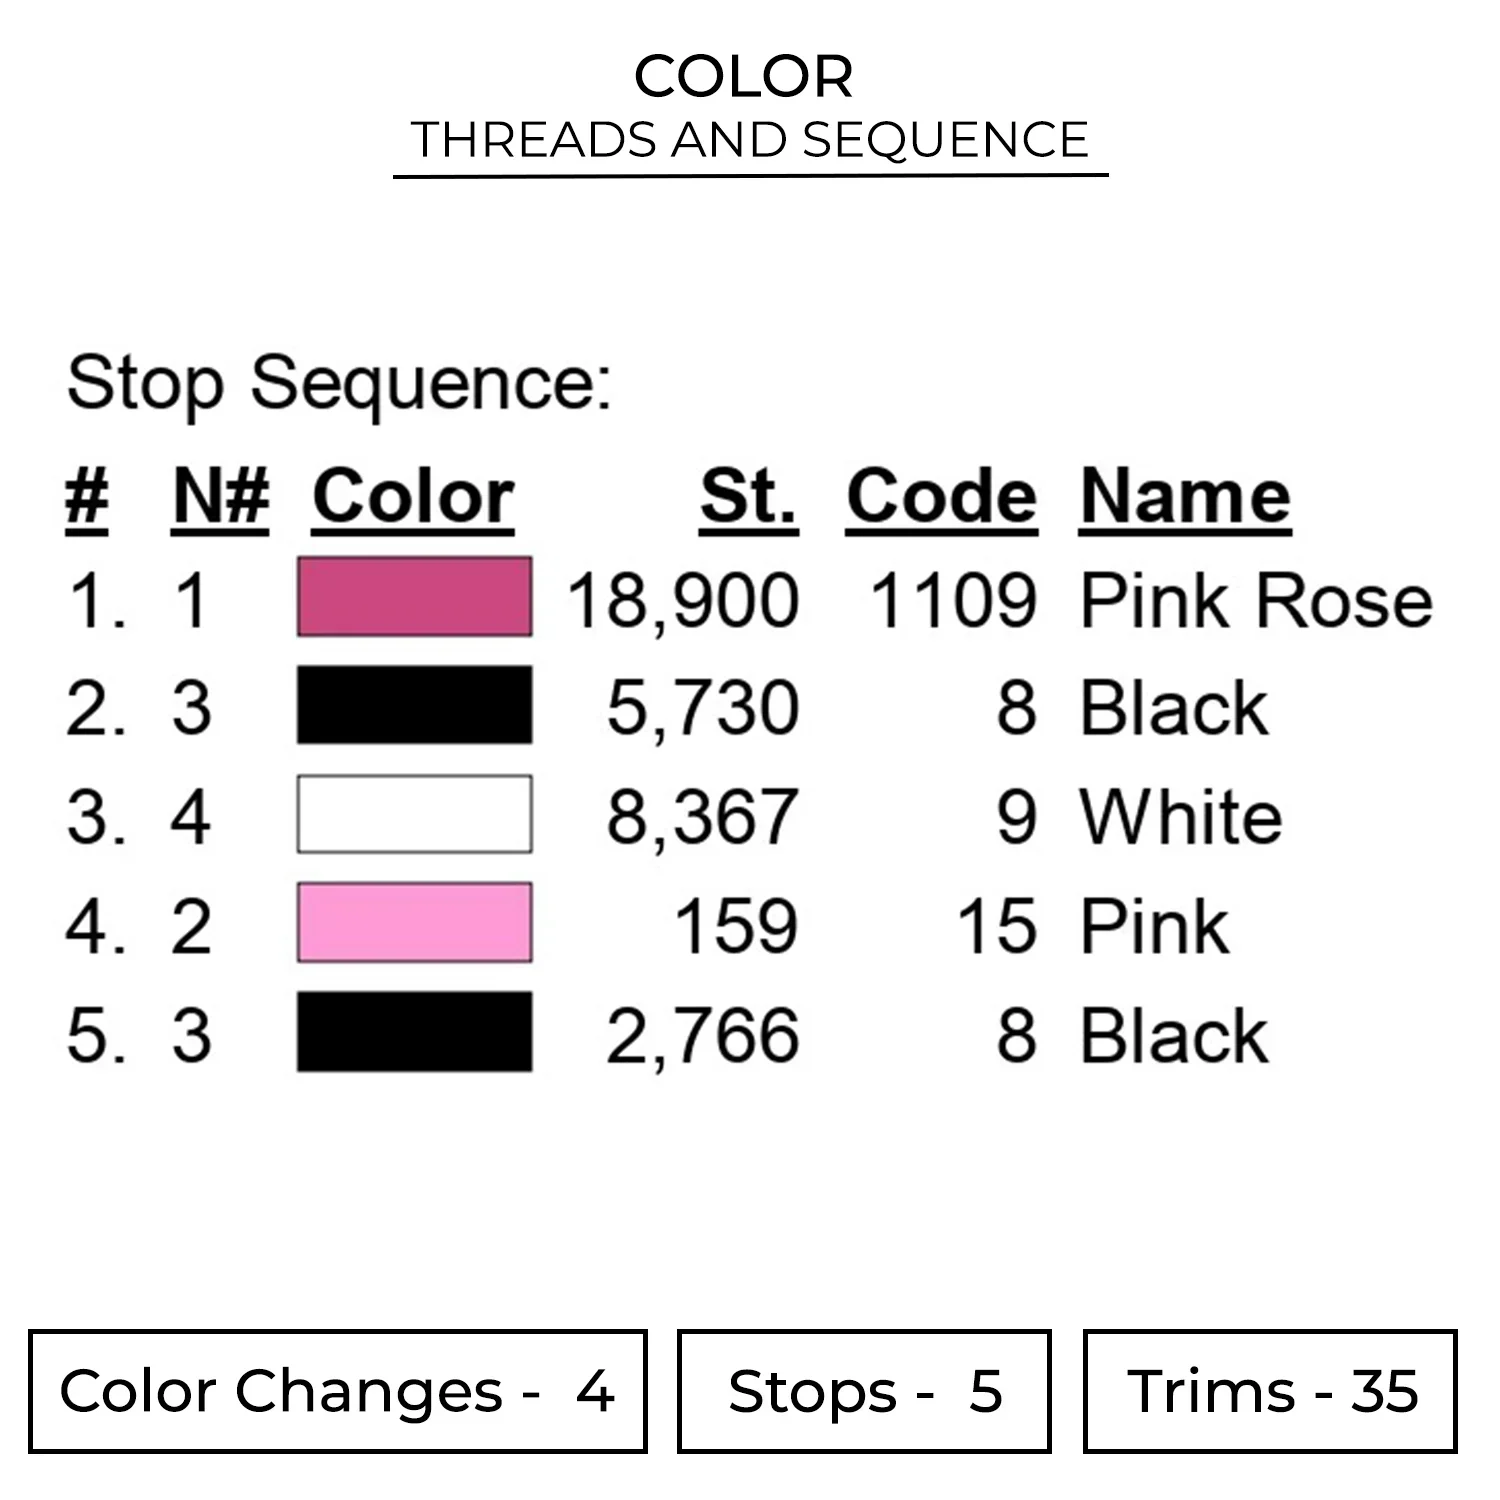Select the N# column header
The height and width of the screenshot is (1500, 1500).
tap(221, 497)
